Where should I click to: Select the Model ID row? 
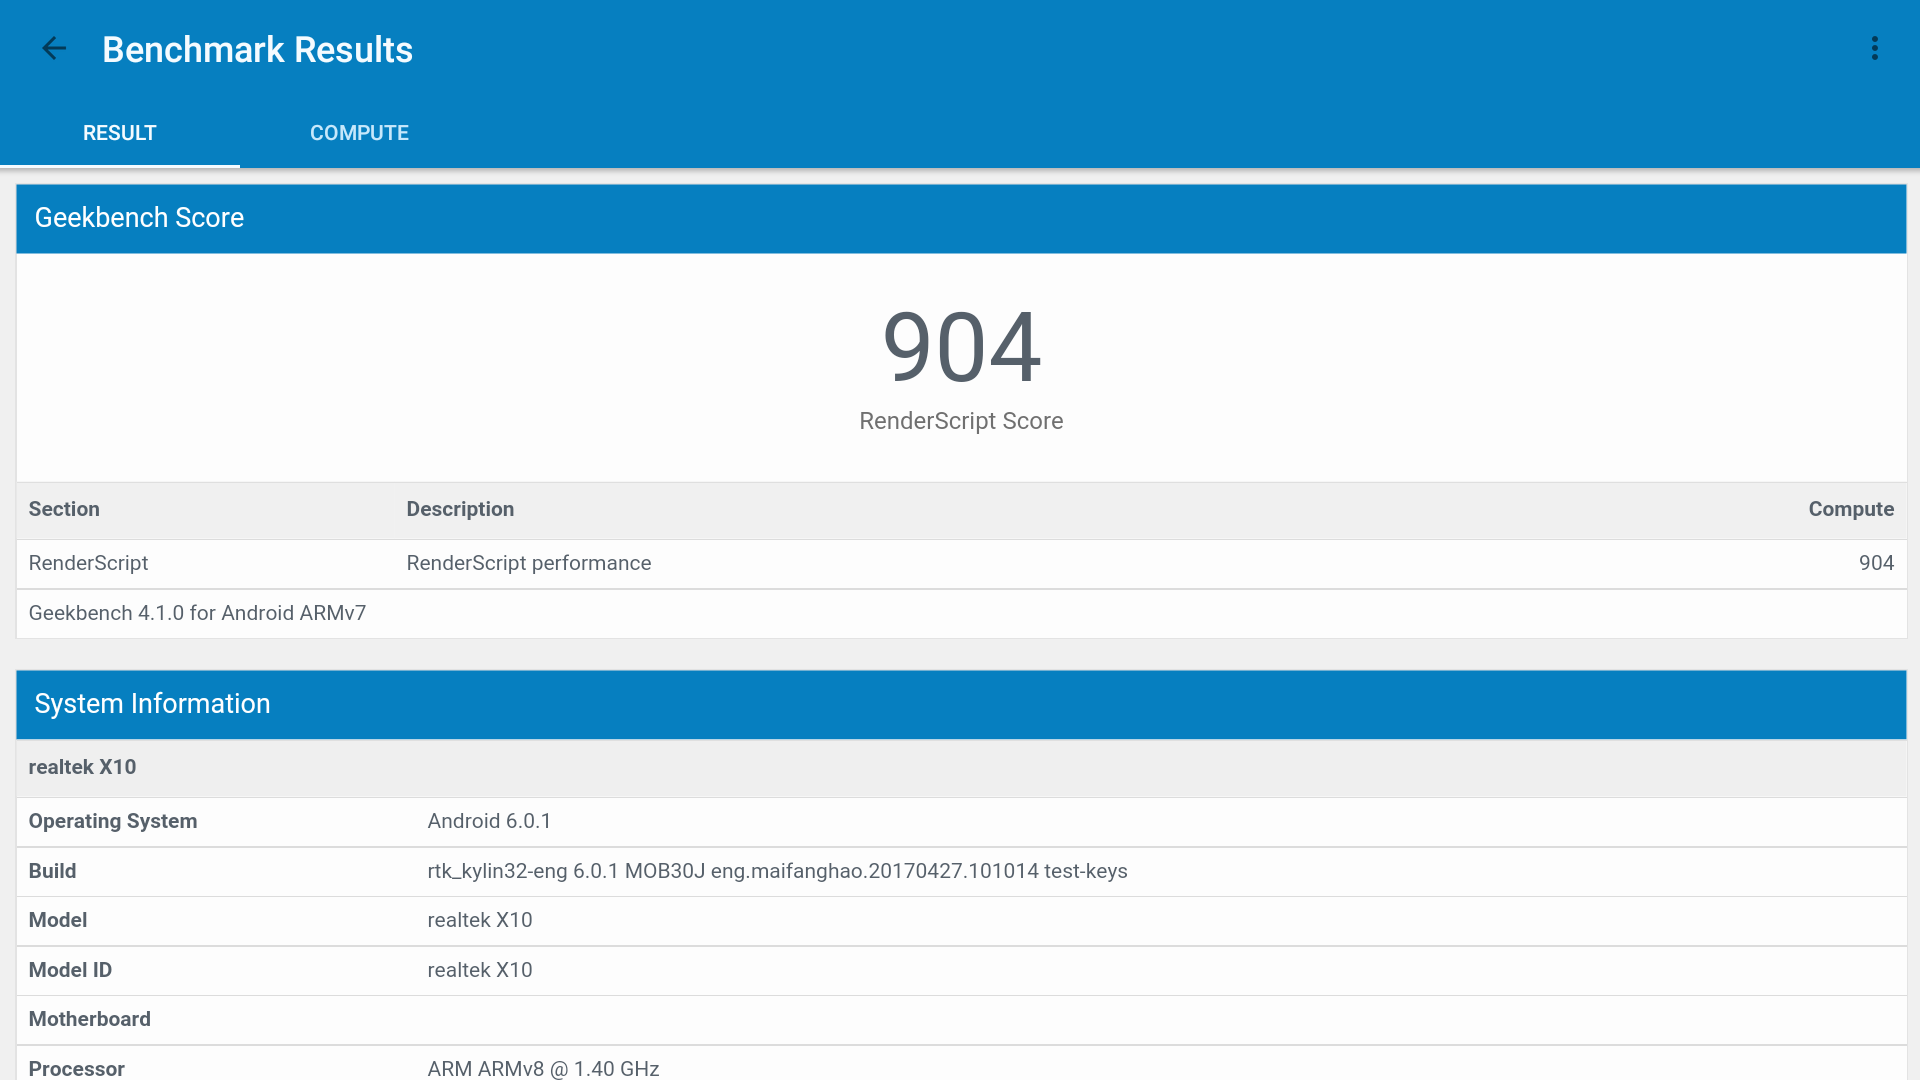click(70, 970)
